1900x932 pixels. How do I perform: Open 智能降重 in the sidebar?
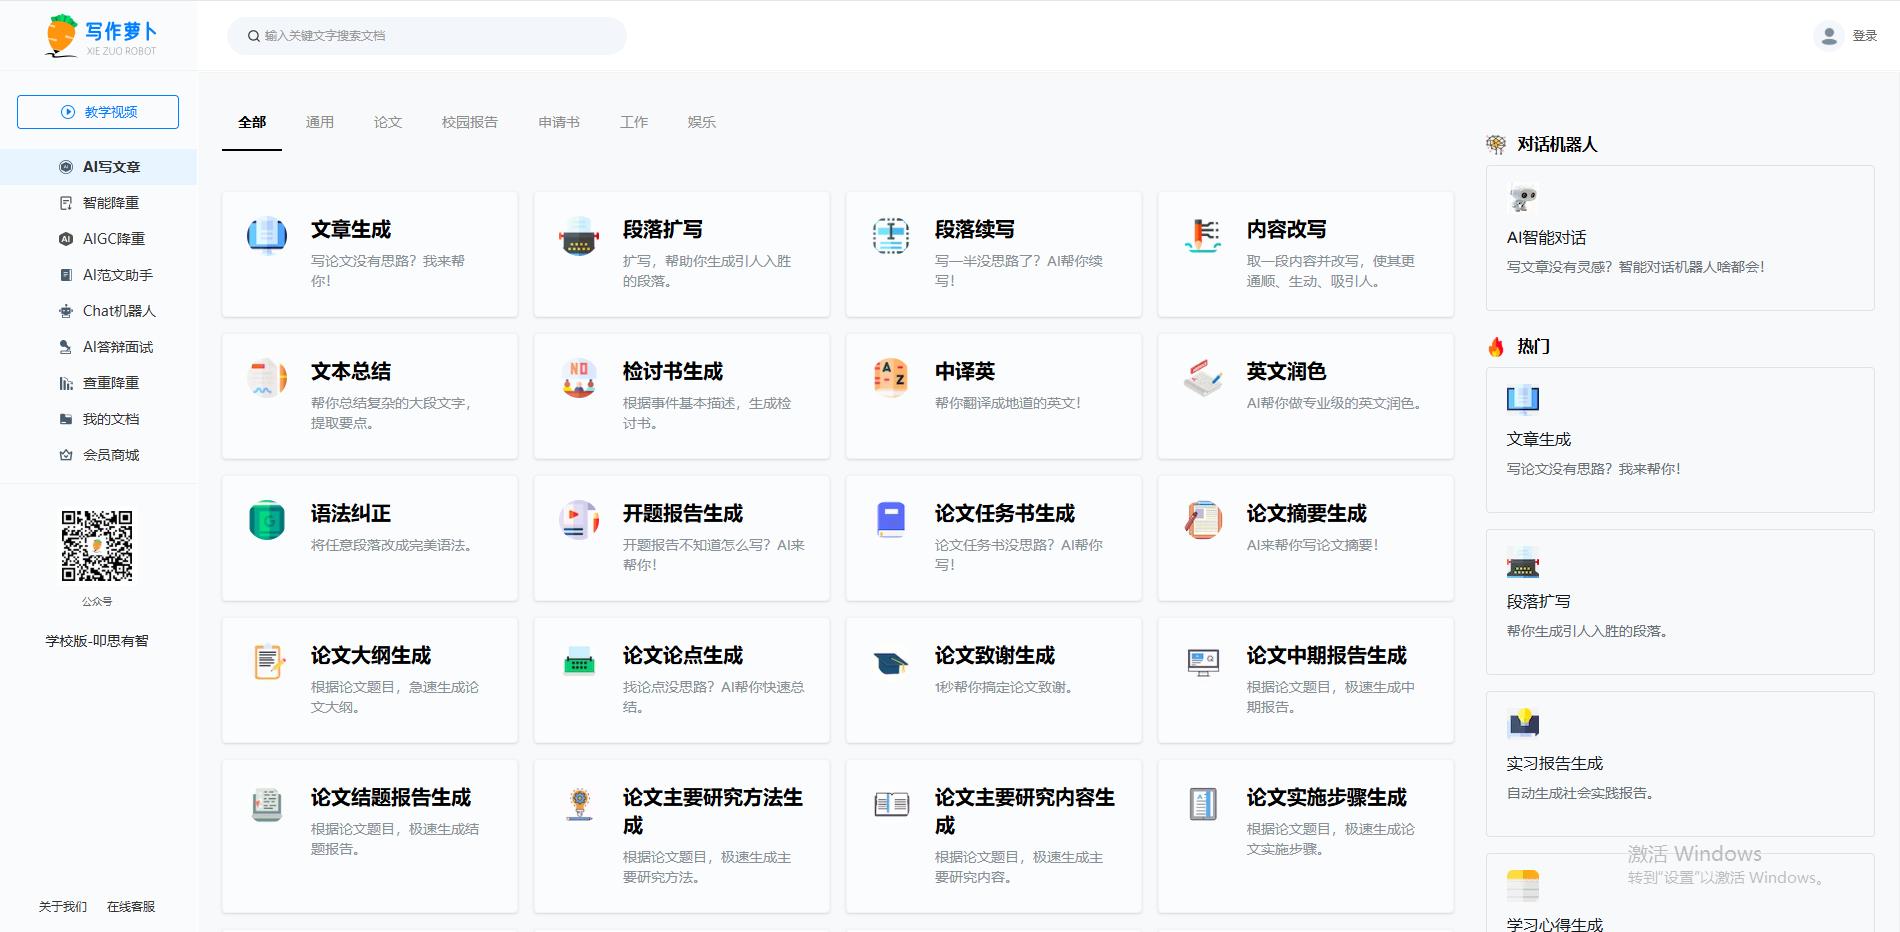[x=110, y=203]
